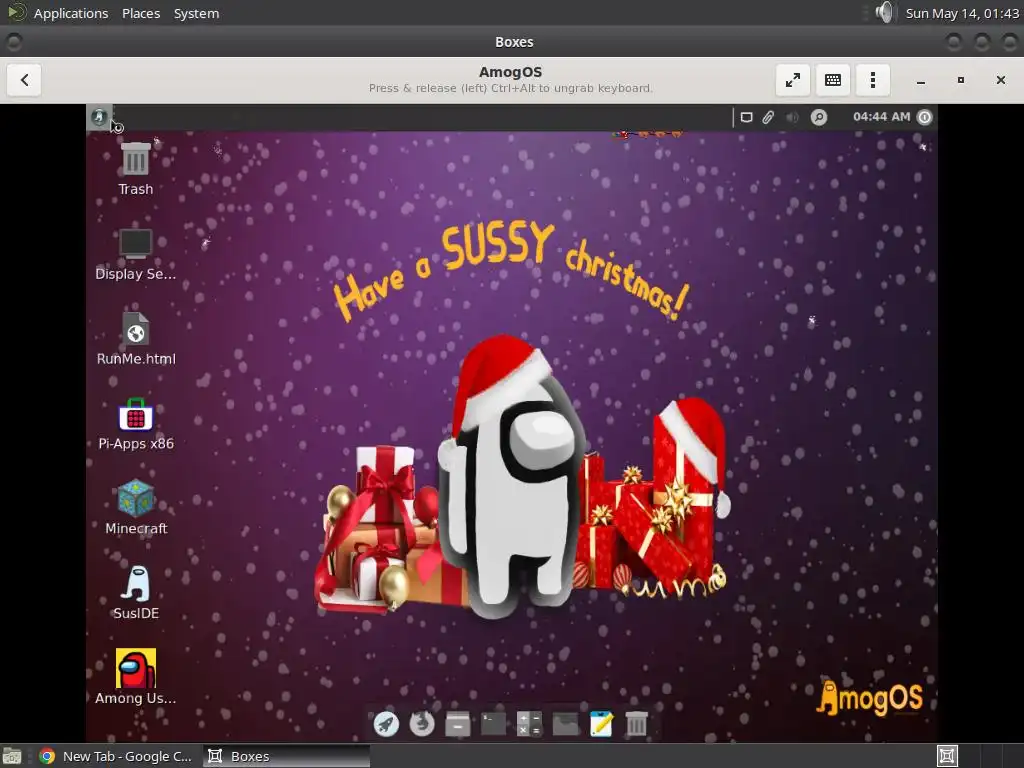Open the terminal icon in the dock
Viewport: 1024px width, 768px height.
494,724
